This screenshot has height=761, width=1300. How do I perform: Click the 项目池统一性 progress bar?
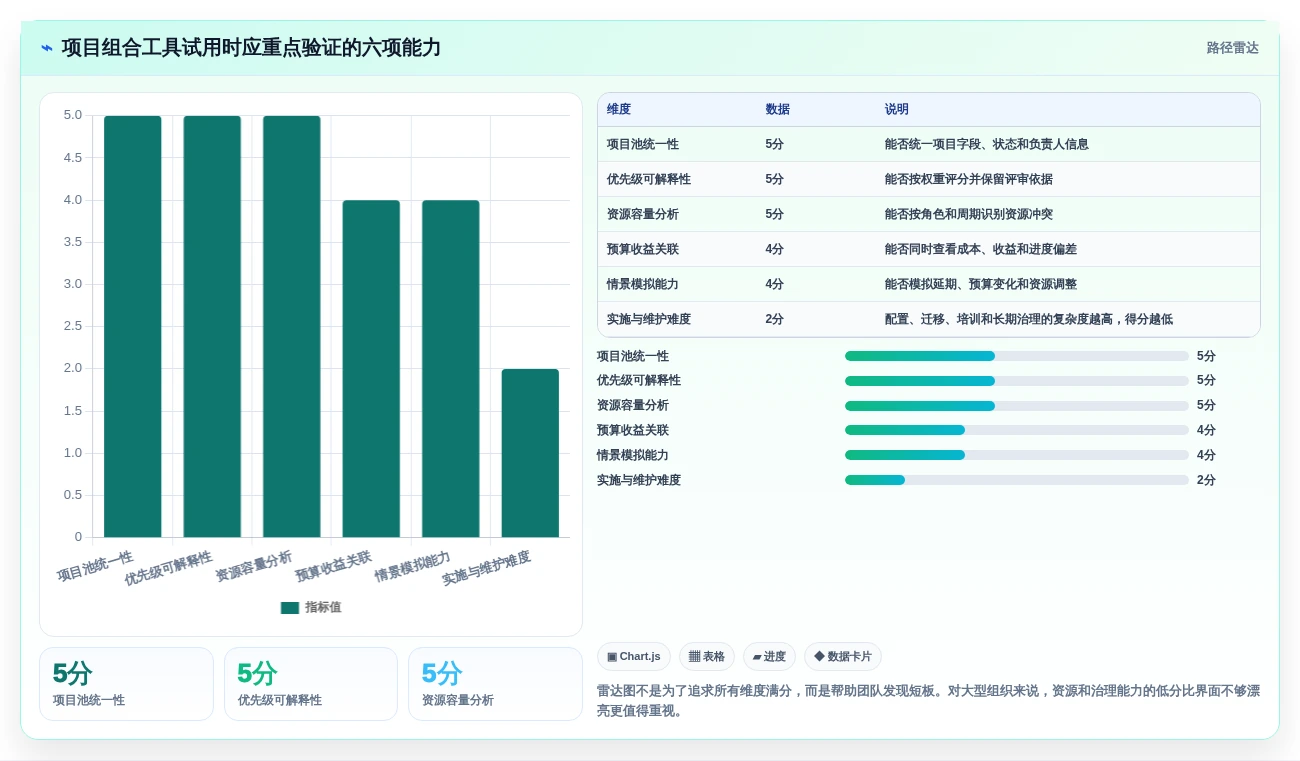[1017, 356]
